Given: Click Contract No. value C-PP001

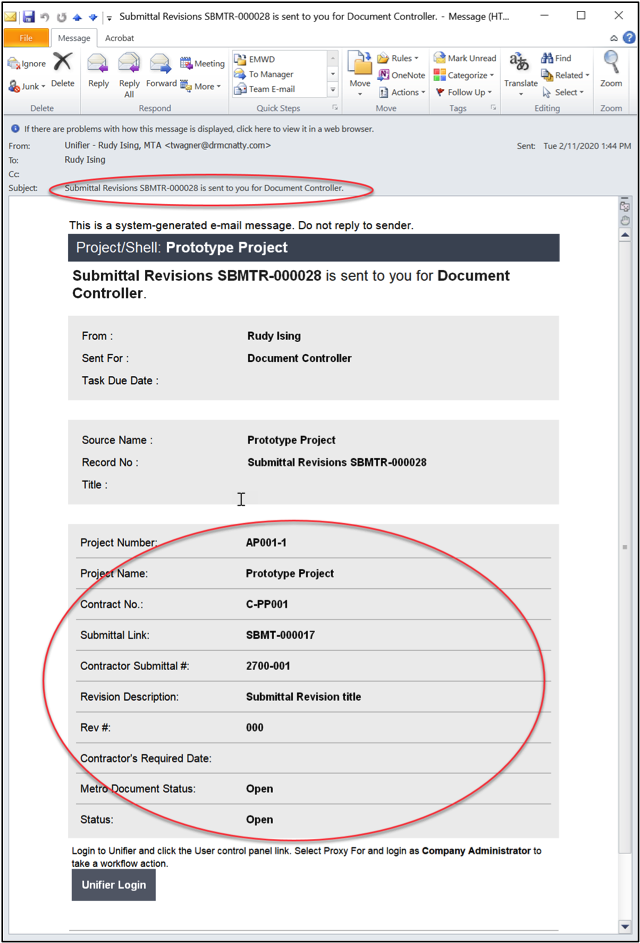Looking at the screenshot, I should point(266,604).
